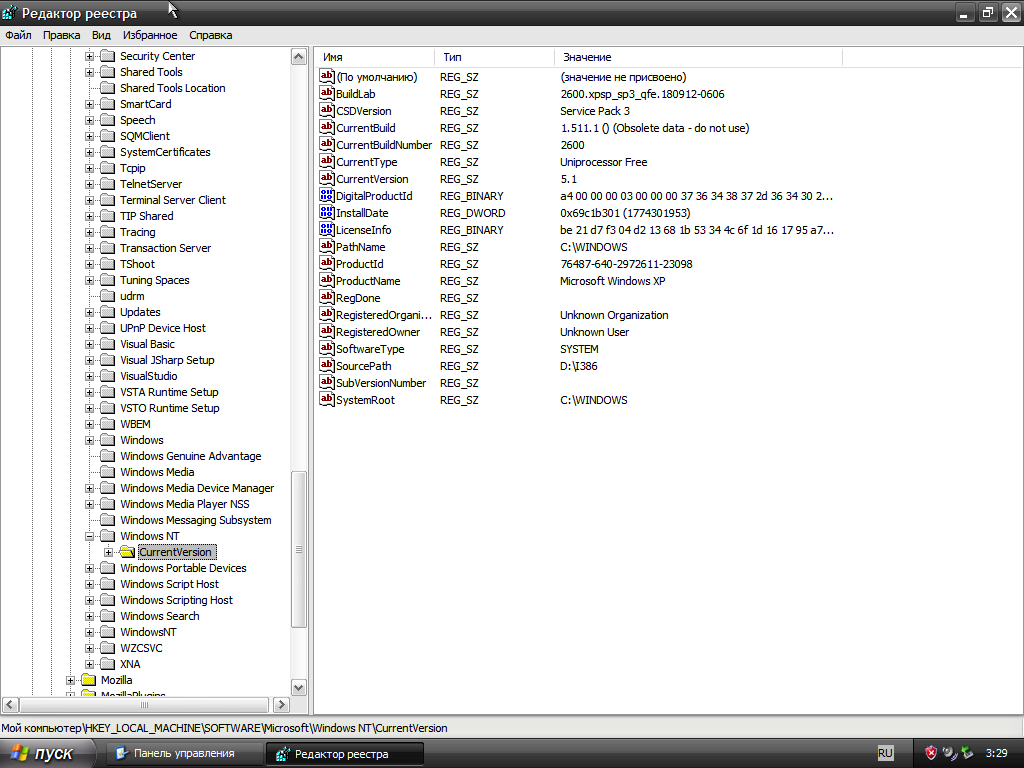Expand the Mozilla key
Image resolution: width=1024 pixels, height=768 pixels.
point(71,680)
